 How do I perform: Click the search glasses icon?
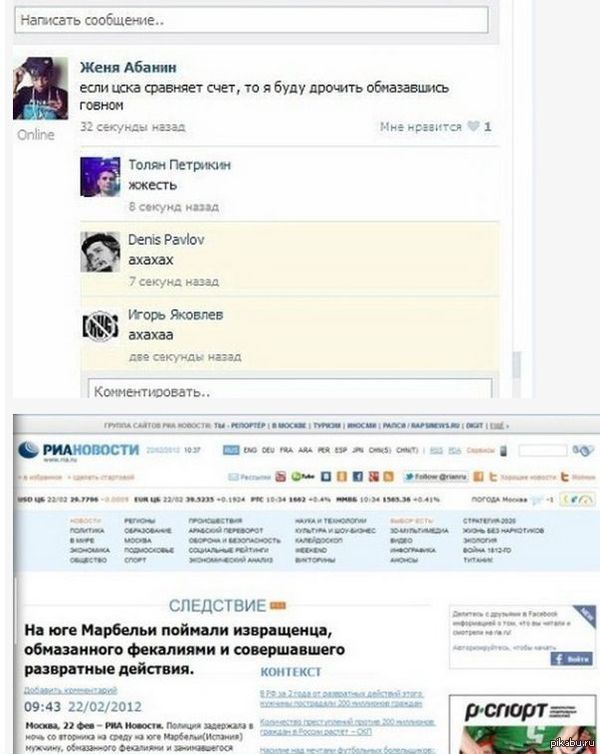(x=582, y=451)
